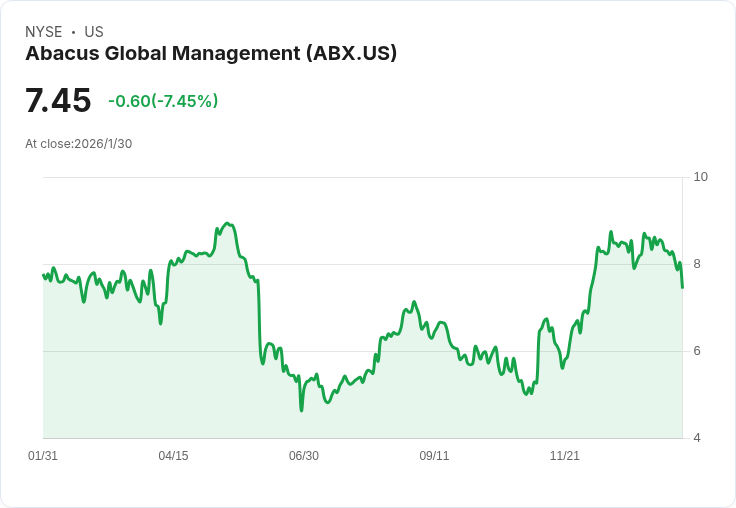The width and height of the screenshot is (736, 508).
Task: Click the 01/31 date axis label
Action: 43,455
